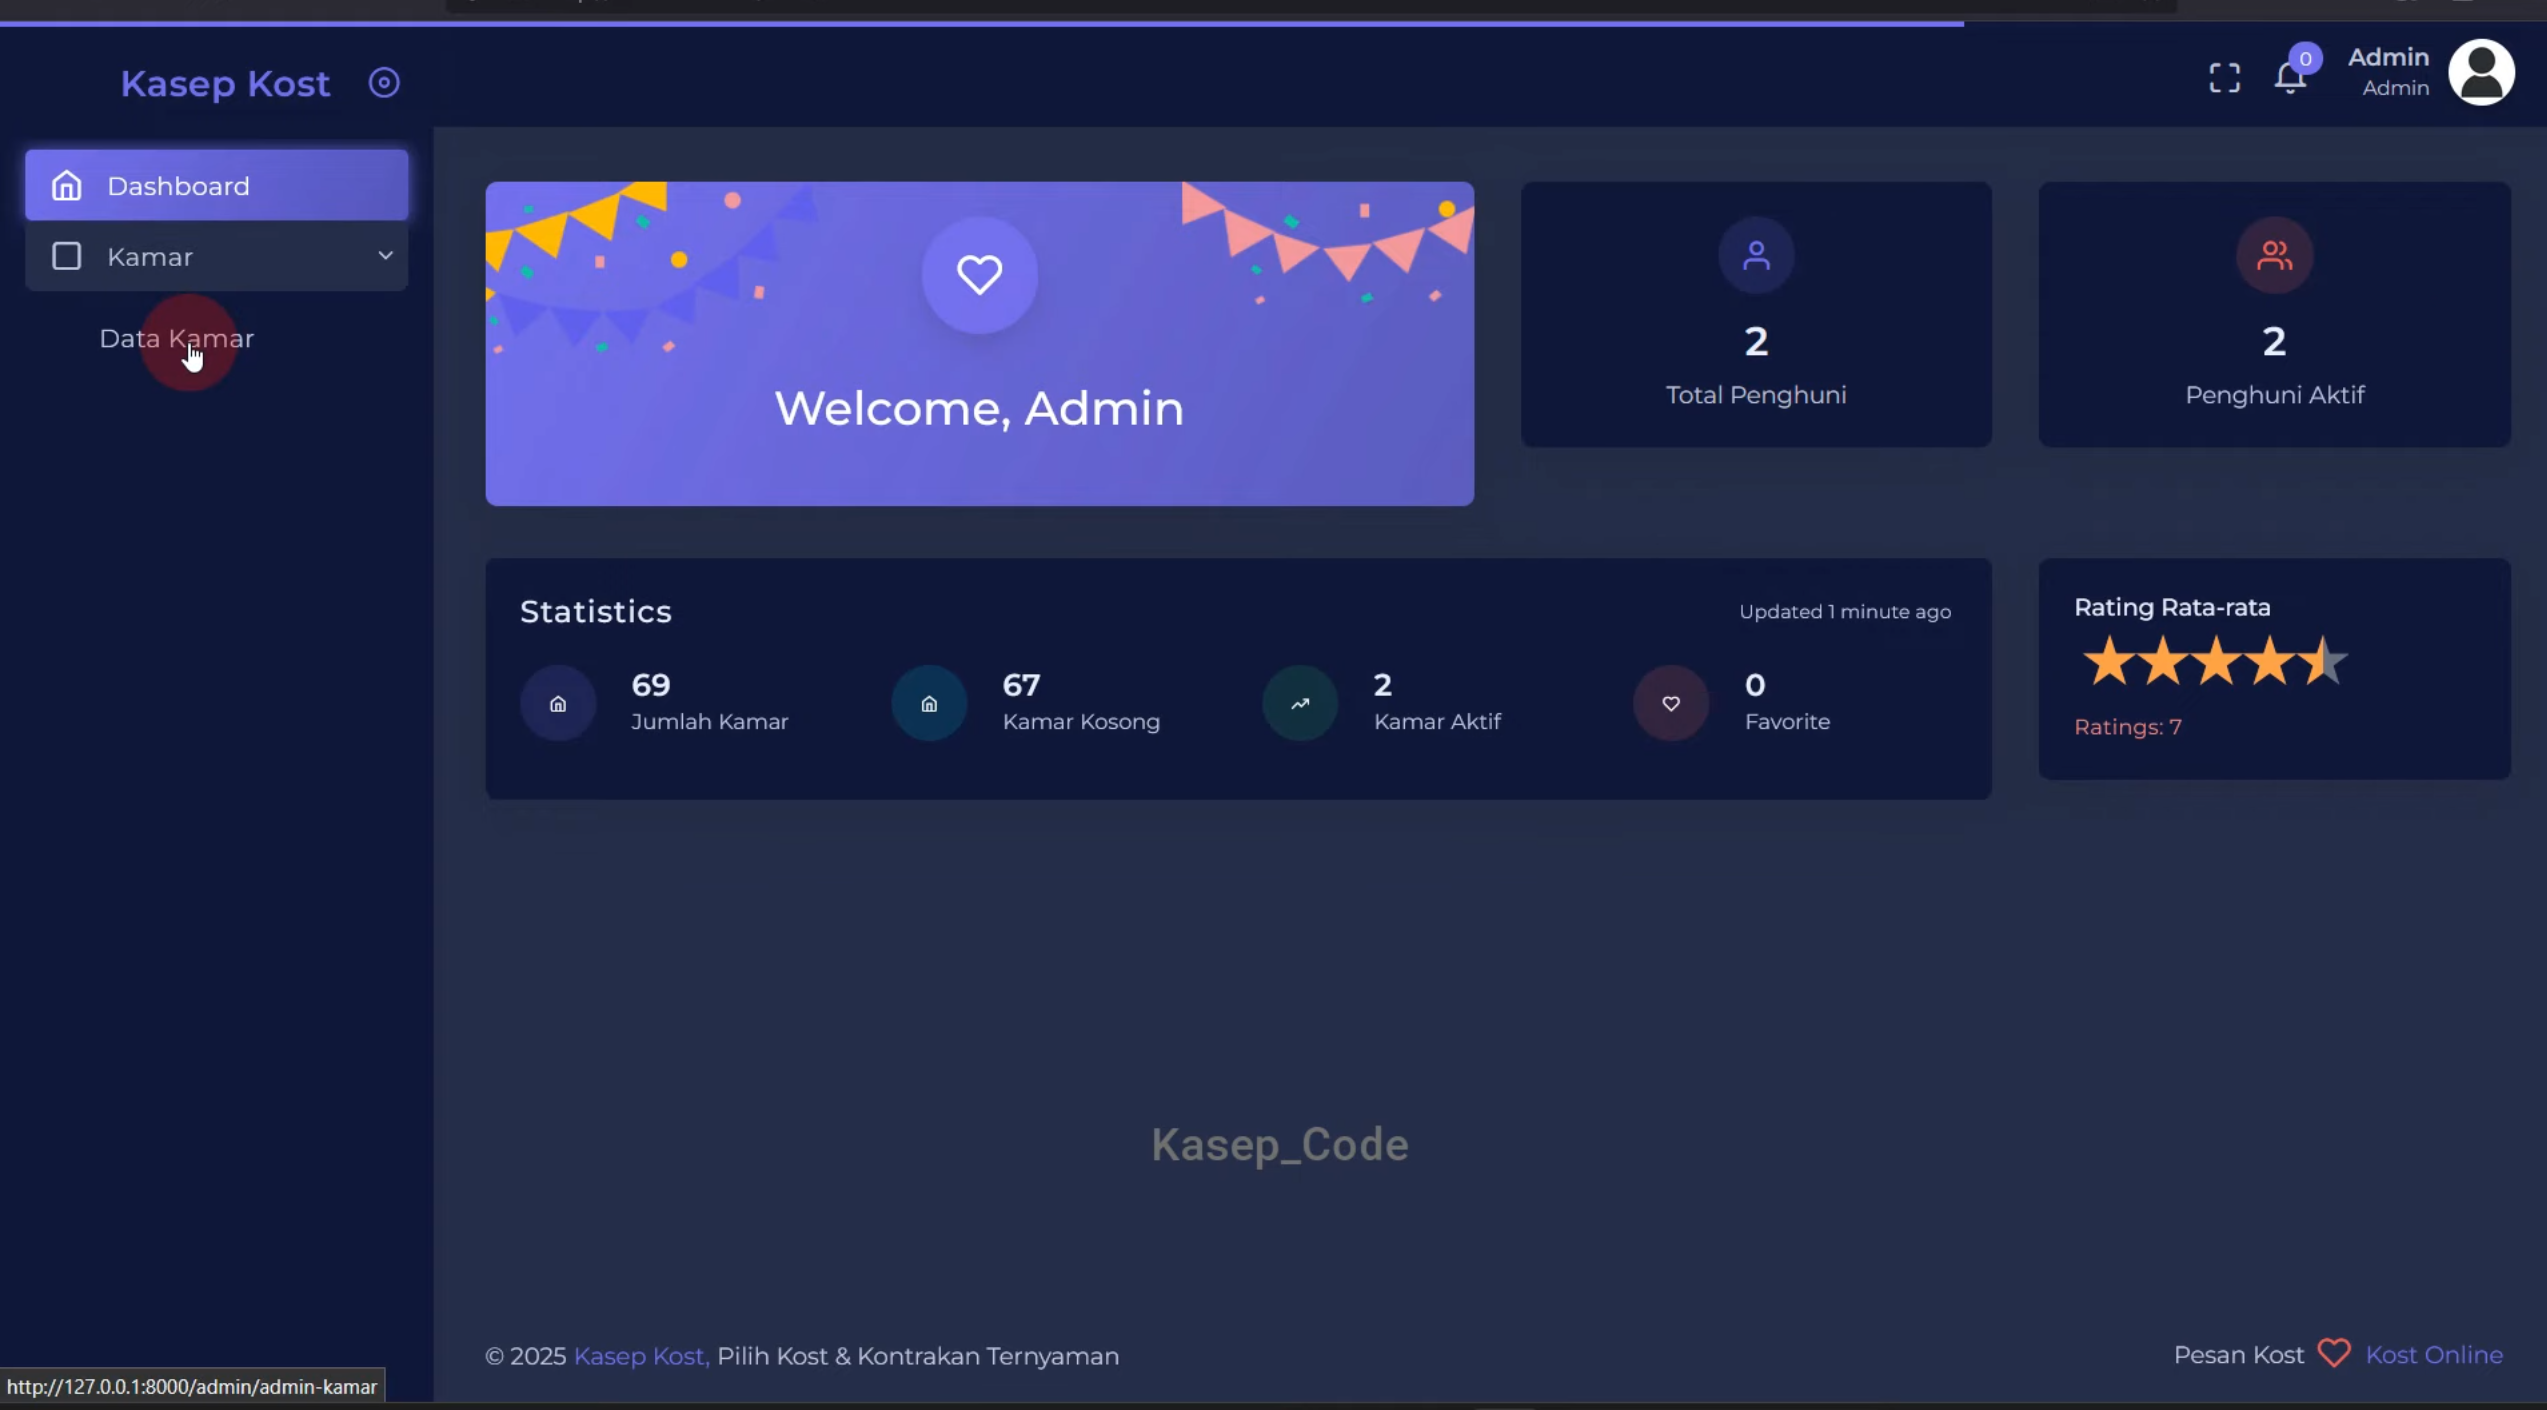
Task: Click the page loading progress bar at top
Action: (981, 23)
